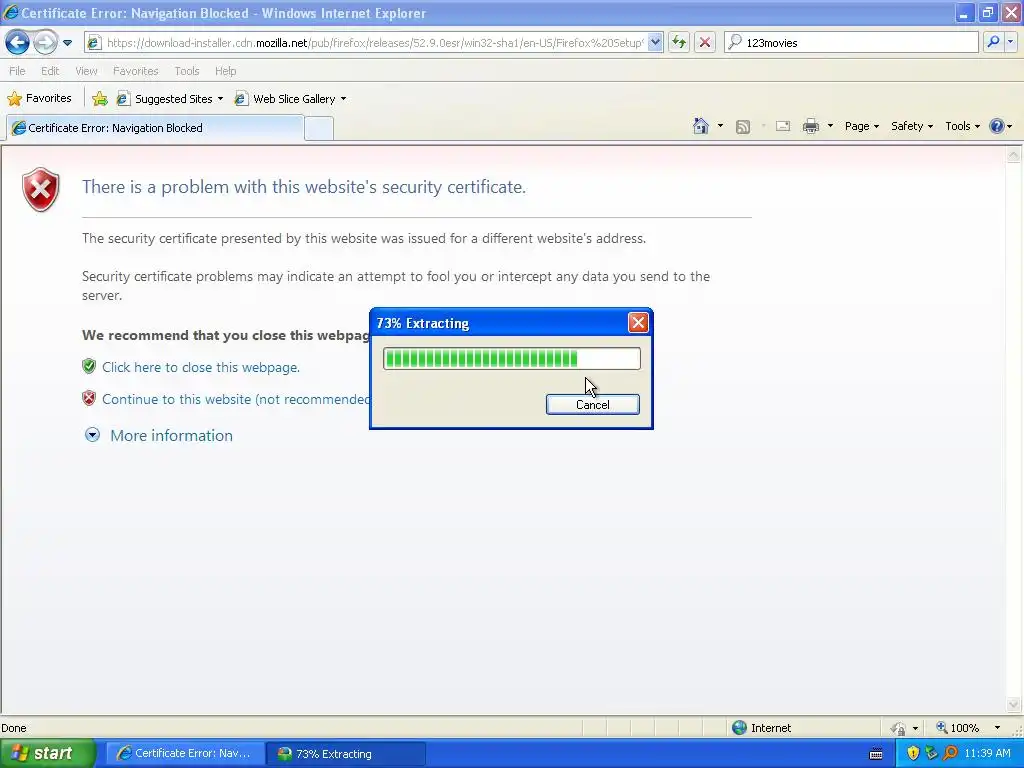
Task: Click the browser Back arrow button
Action: (x=18, y=43)
